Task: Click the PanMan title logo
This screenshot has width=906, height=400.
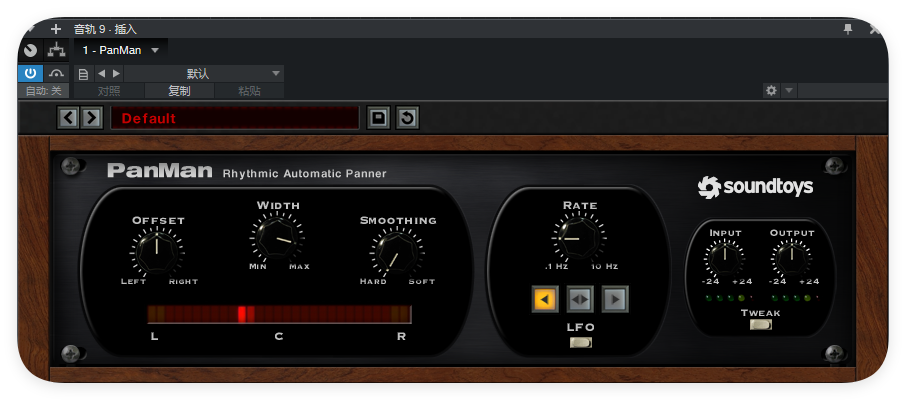Action: click(x=159, y=171)
